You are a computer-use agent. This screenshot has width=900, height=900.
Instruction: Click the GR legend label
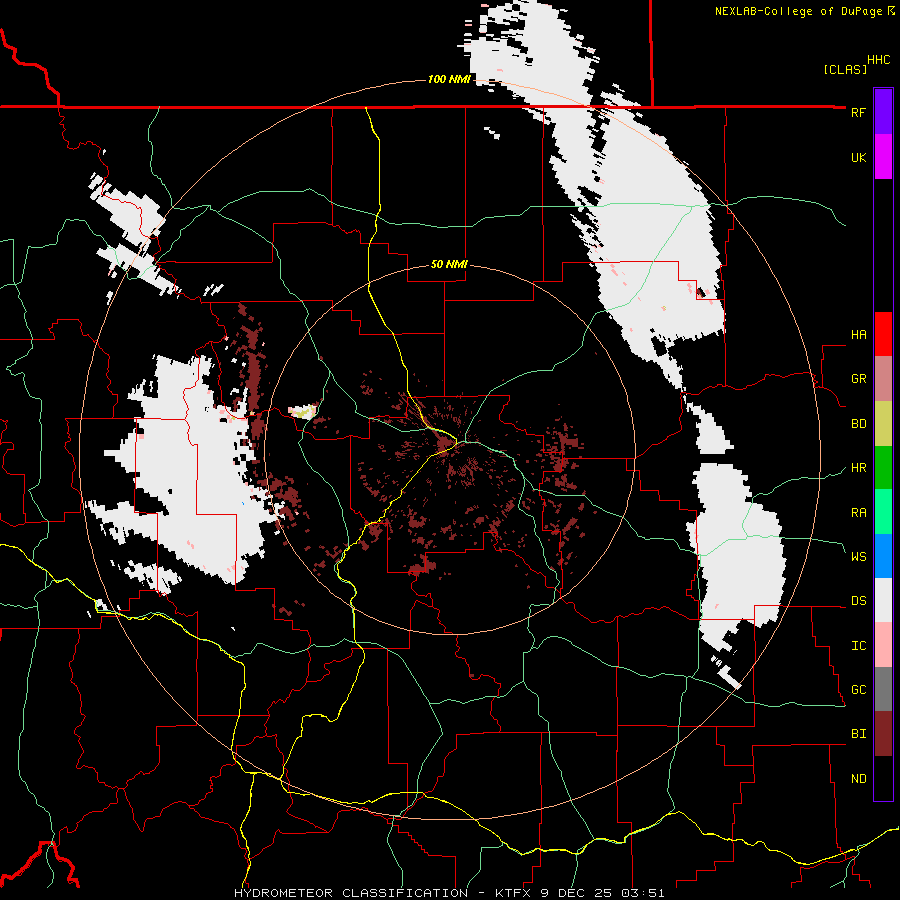pyautogui.click(x=858, y=379)
